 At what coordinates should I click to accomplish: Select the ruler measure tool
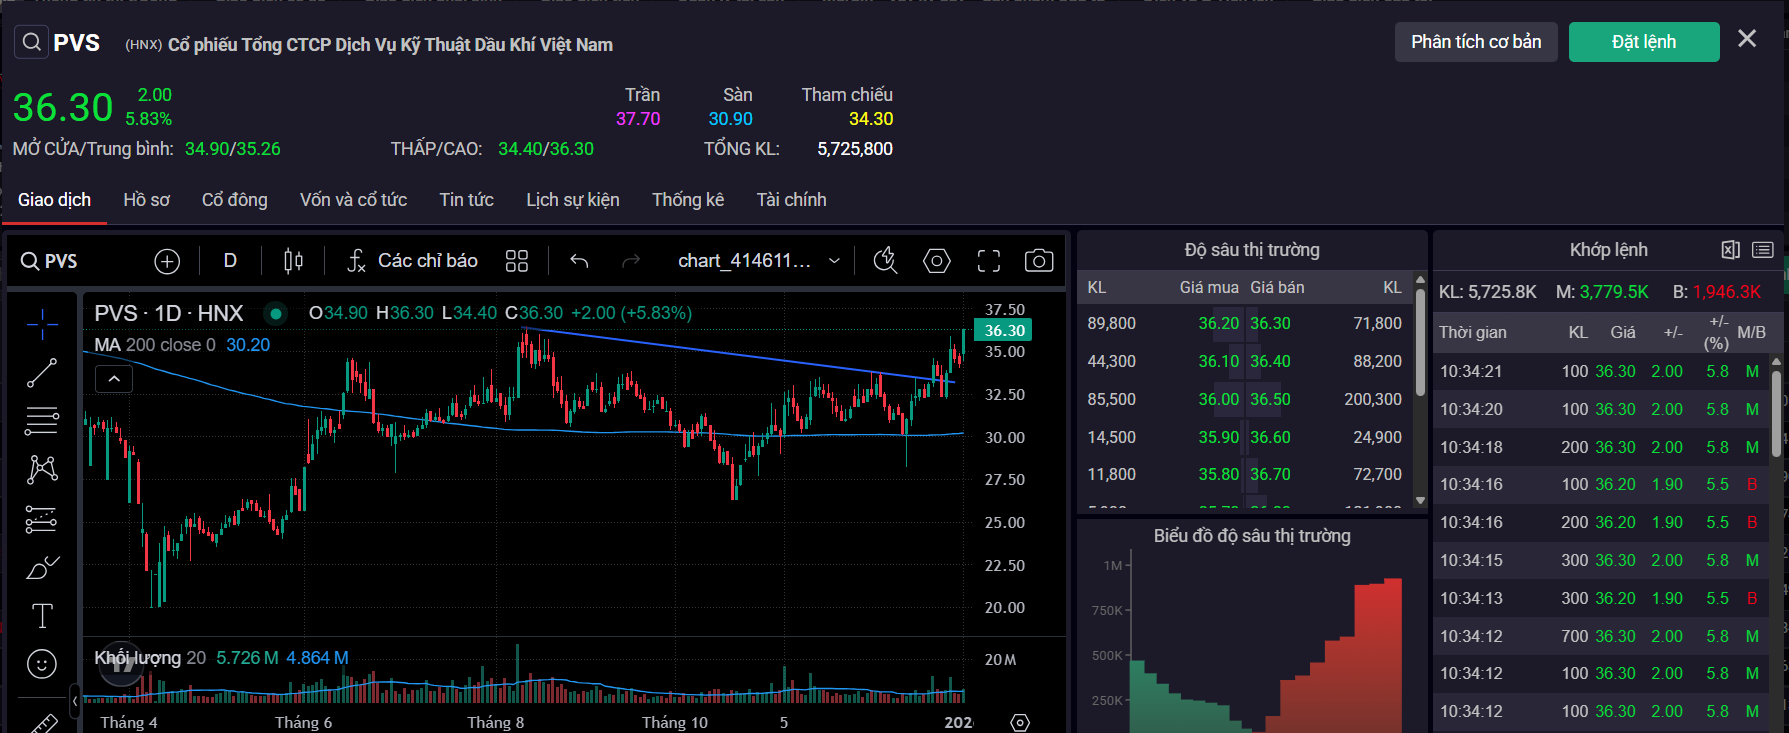42,722
